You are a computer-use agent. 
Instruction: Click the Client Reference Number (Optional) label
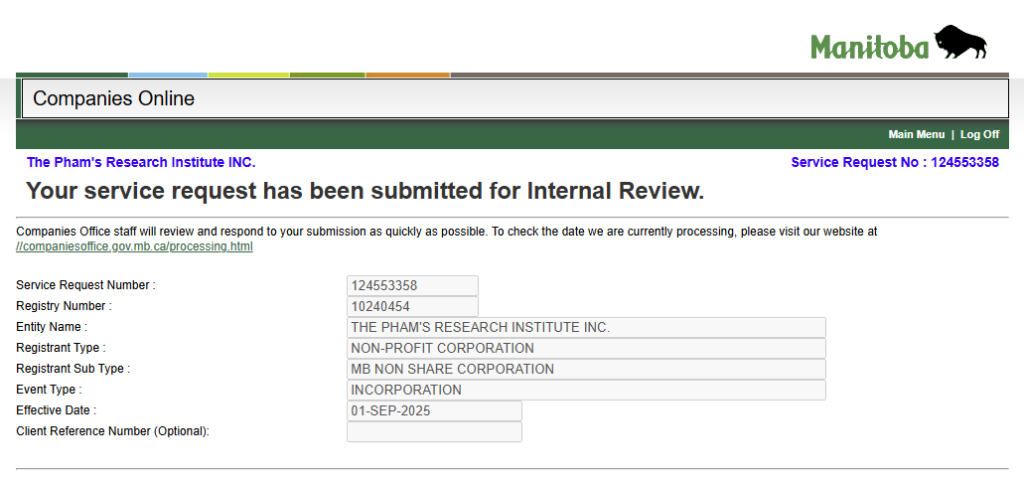(113, 431)
